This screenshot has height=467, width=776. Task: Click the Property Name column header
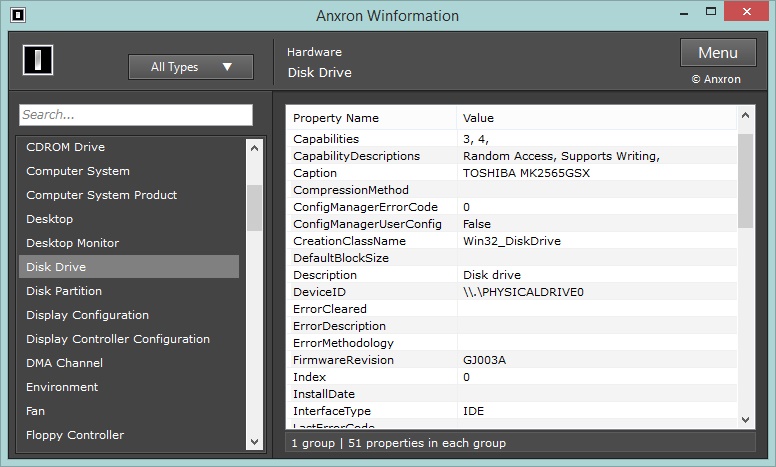[336, 118]
